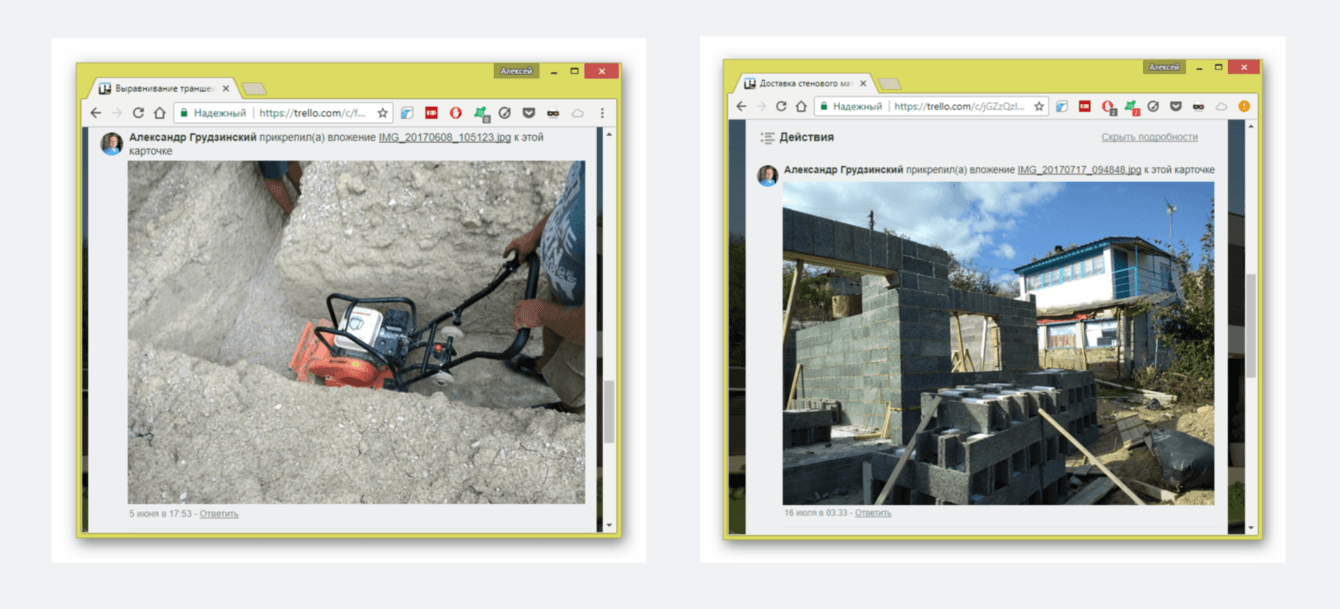The height and width of the screenshot is (609, 1340).
Task: Open the home page in the left window
Action: [x=159, y=113]
